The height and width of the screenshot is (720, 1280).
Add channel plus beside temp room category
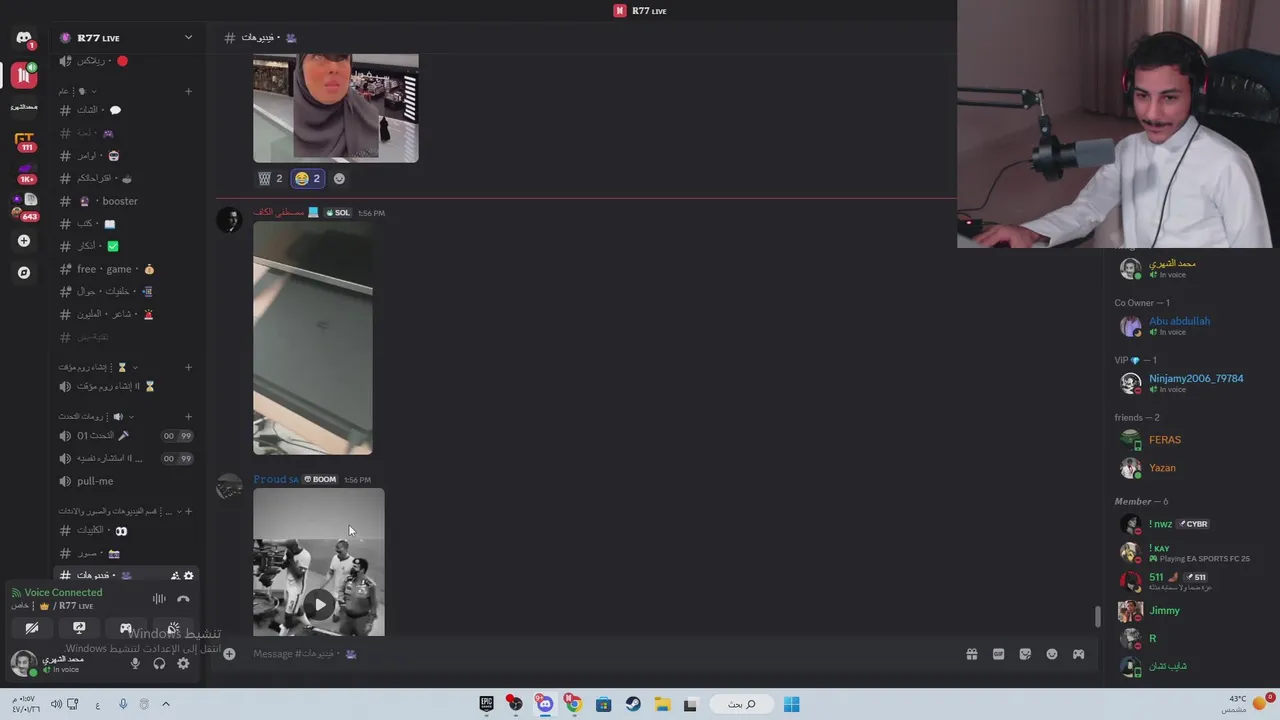click(x=188, y=367)
